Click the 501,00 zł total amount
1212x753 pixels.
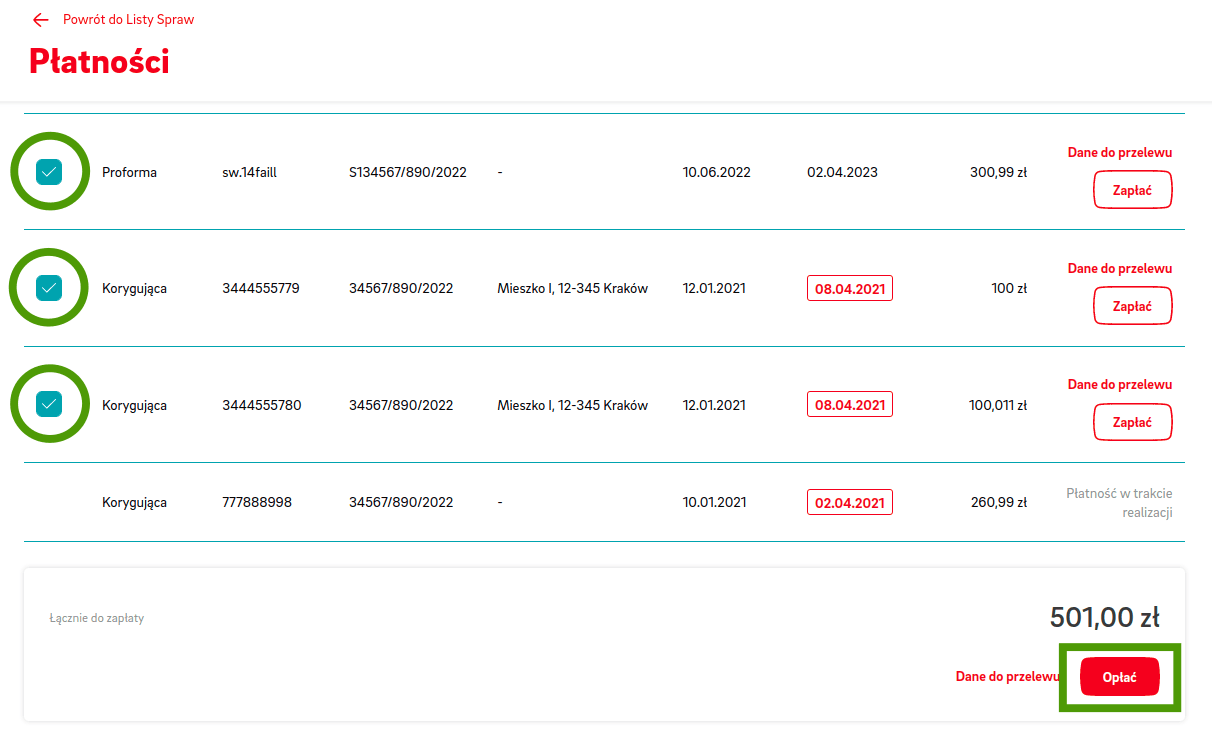tap(1104, 618)
